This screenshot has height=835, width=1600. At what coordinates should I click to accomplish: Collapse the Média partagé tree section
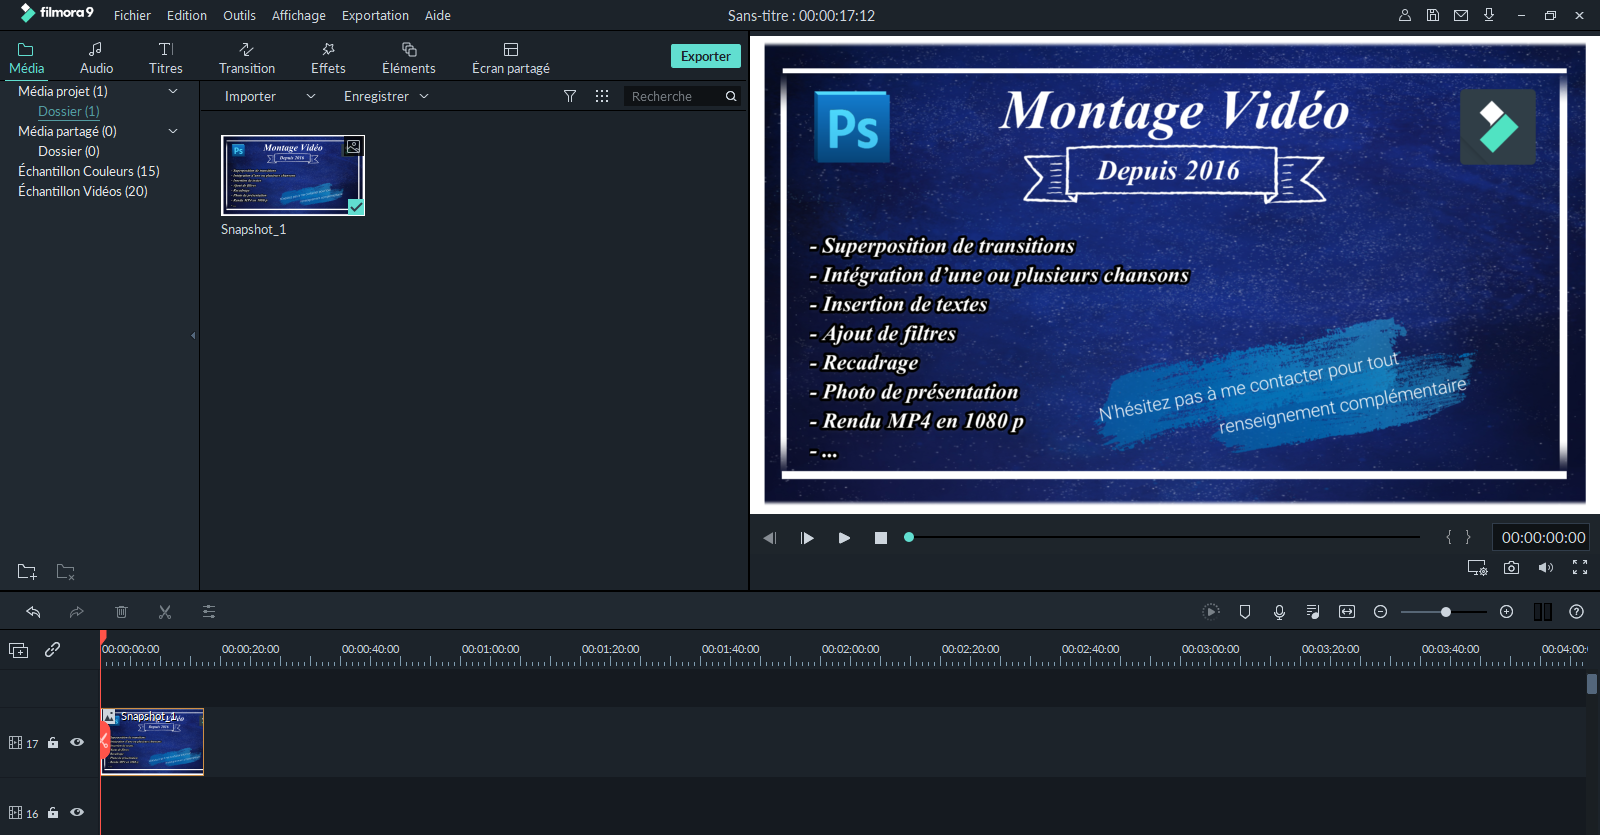tap(173, 131)
